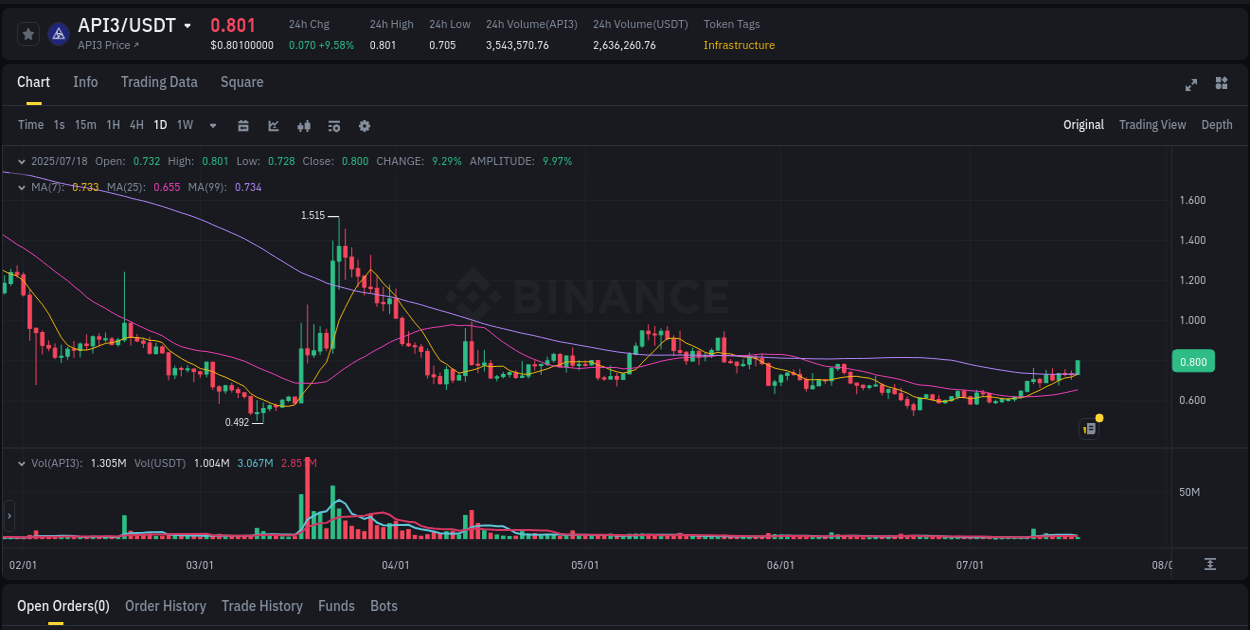Open more intervals dropdown next to 1W
The width and height of the screenshot is (1250, 630).
pos(212,125)
